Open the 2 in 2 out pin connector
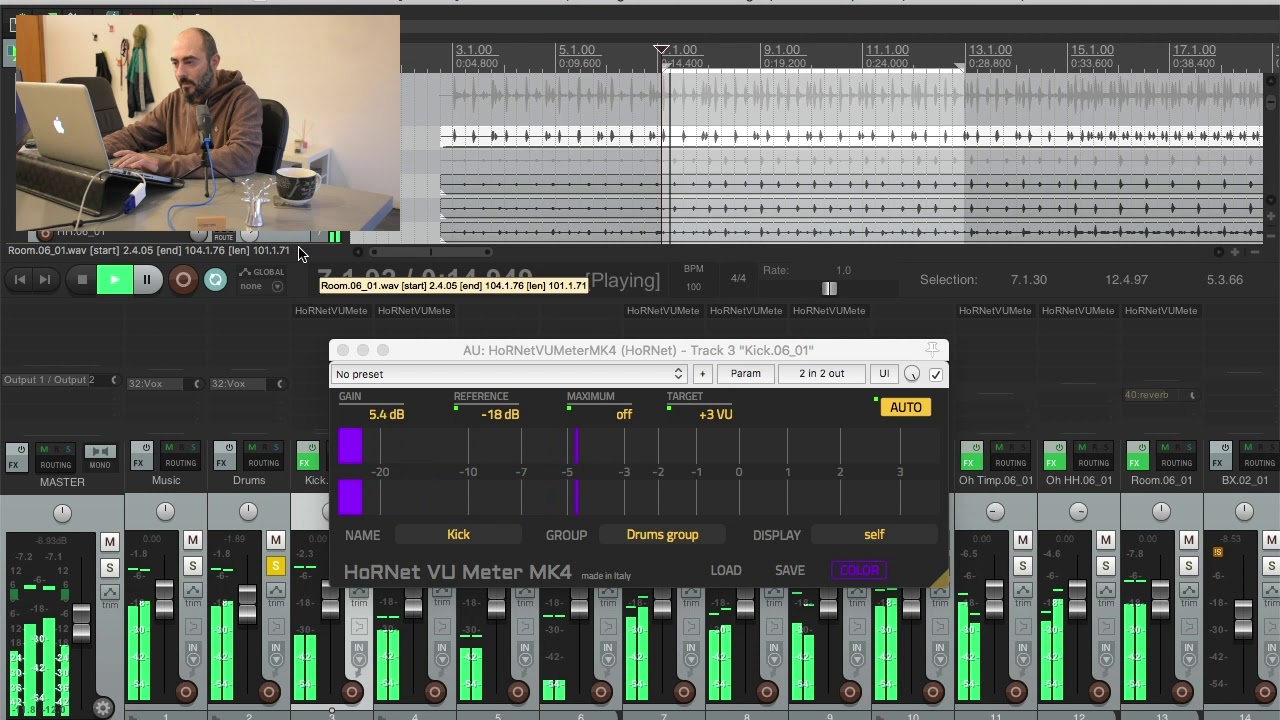The height and width of the screenshot is (720, 1280). pos(821,374)
